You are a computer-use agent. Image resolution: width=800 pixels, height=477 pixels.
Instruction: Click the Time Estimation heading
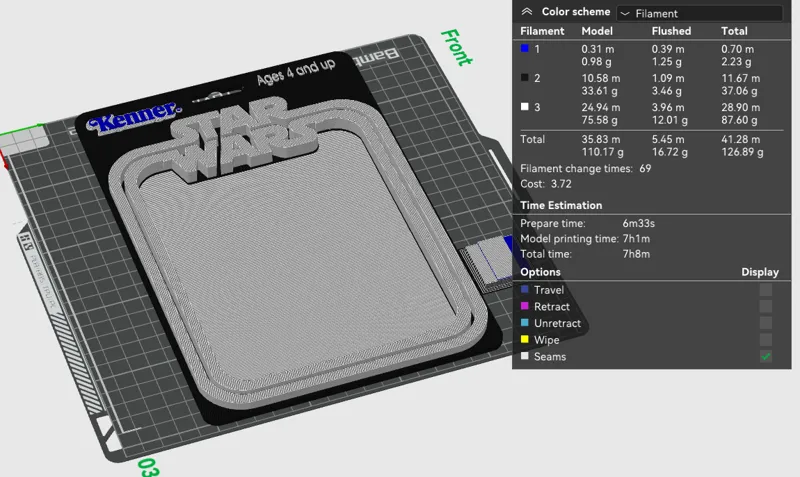point(561,205)
